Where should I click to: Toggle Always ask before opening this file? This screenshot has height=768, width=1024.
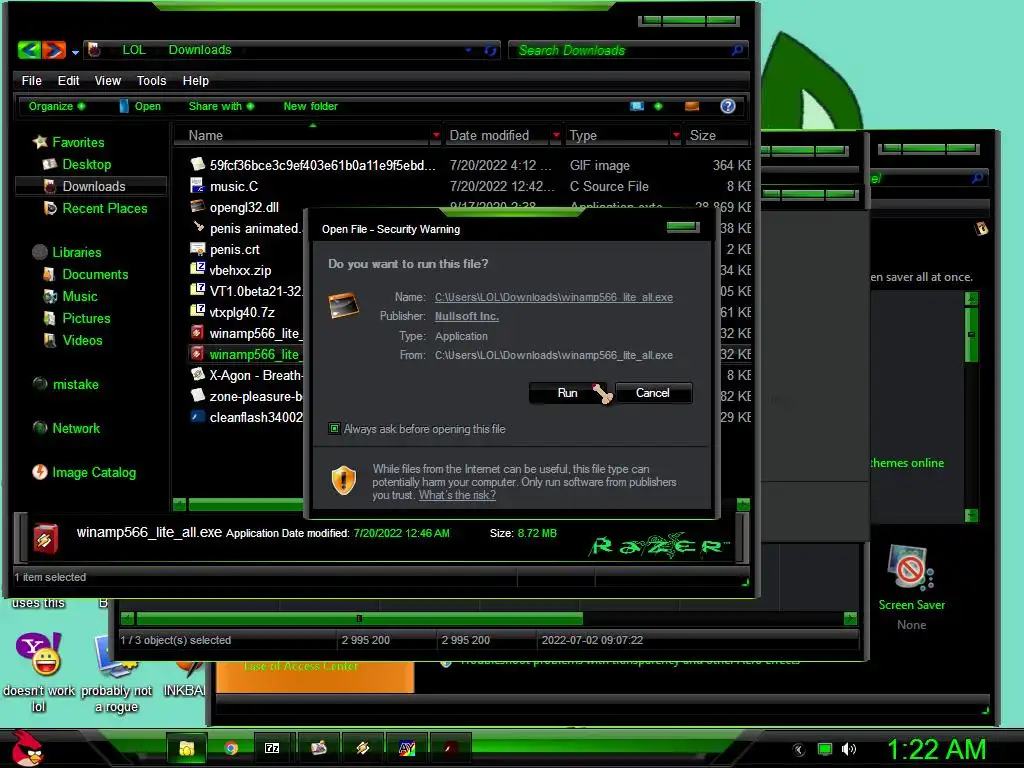(x=334, y=429)
